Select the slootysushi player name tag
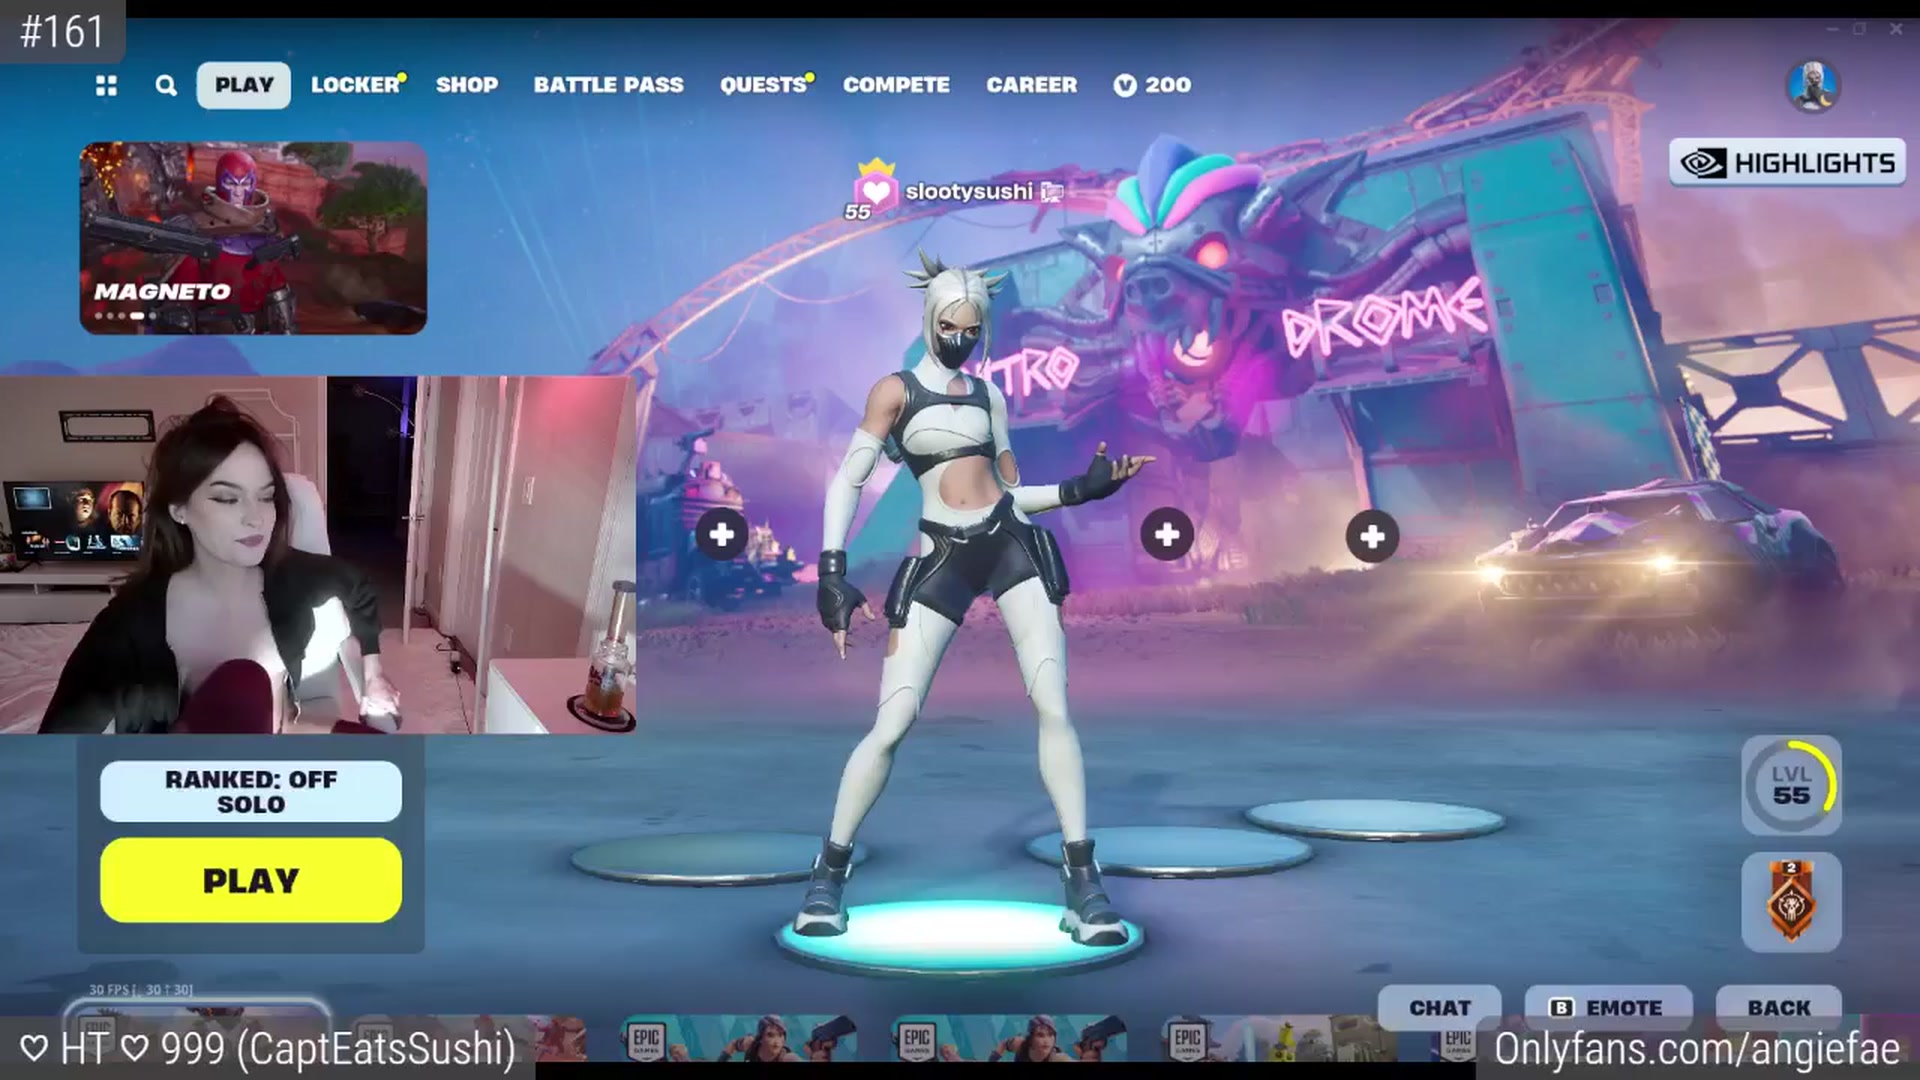1920x1080 pixels. point(969,191)
